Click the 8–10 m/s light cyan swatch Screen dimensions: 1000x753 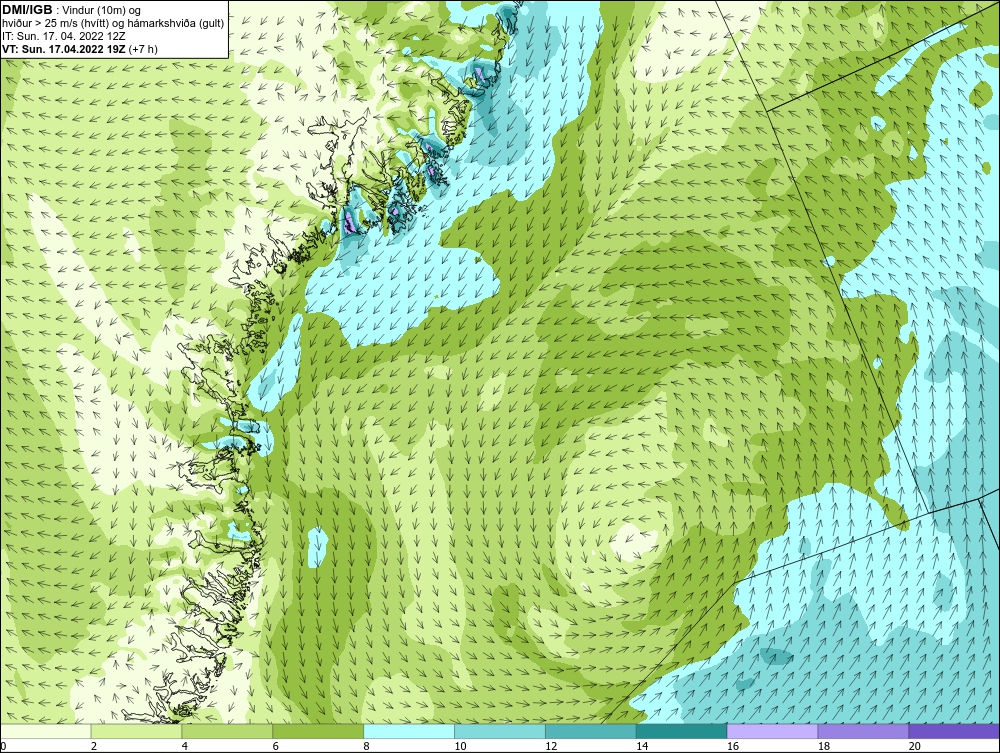tap(409, 731)
